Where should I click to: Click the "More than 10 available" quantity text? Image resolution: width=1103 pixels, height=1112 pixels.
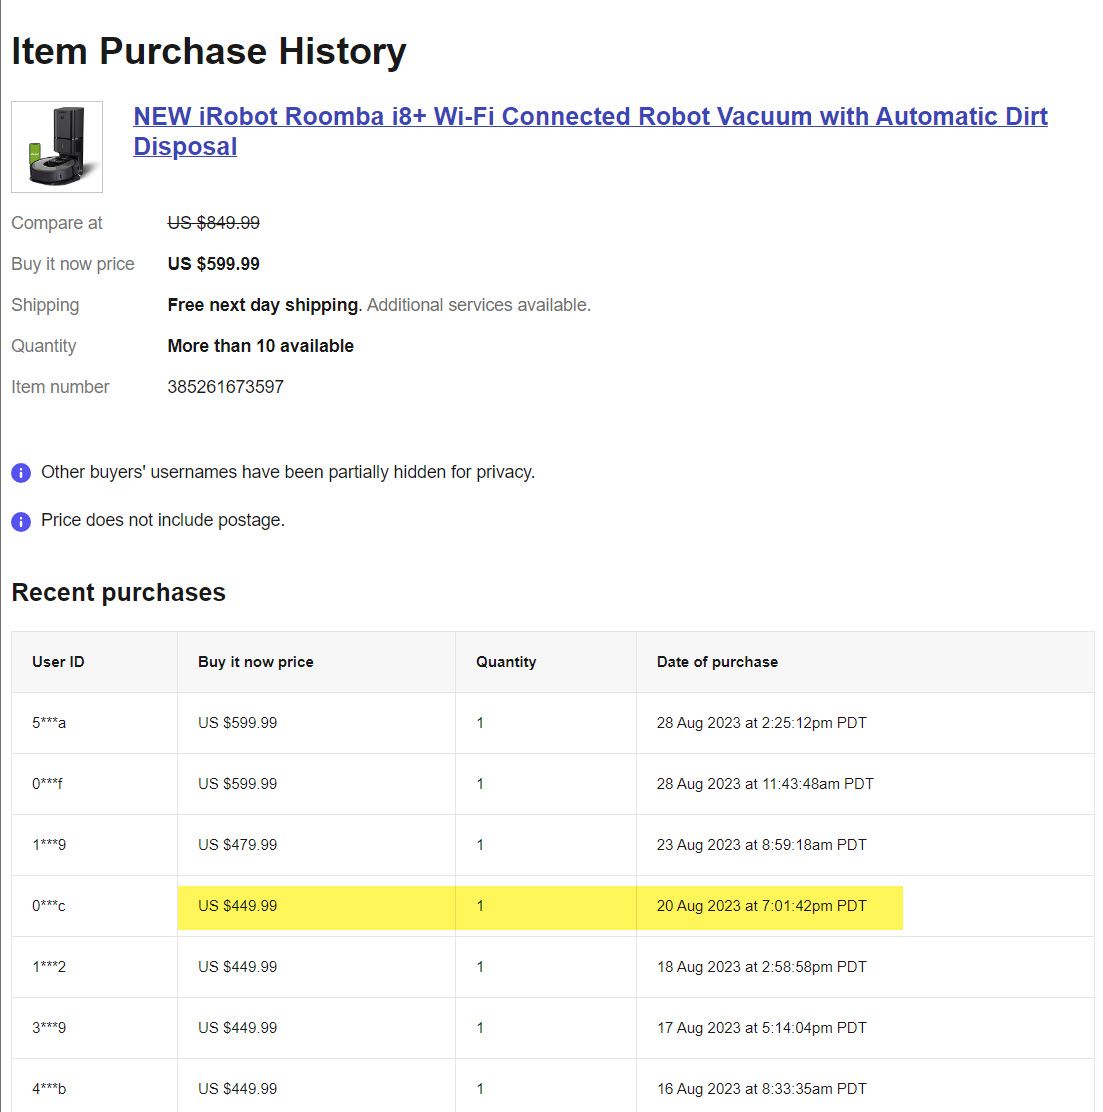[260, 346]
